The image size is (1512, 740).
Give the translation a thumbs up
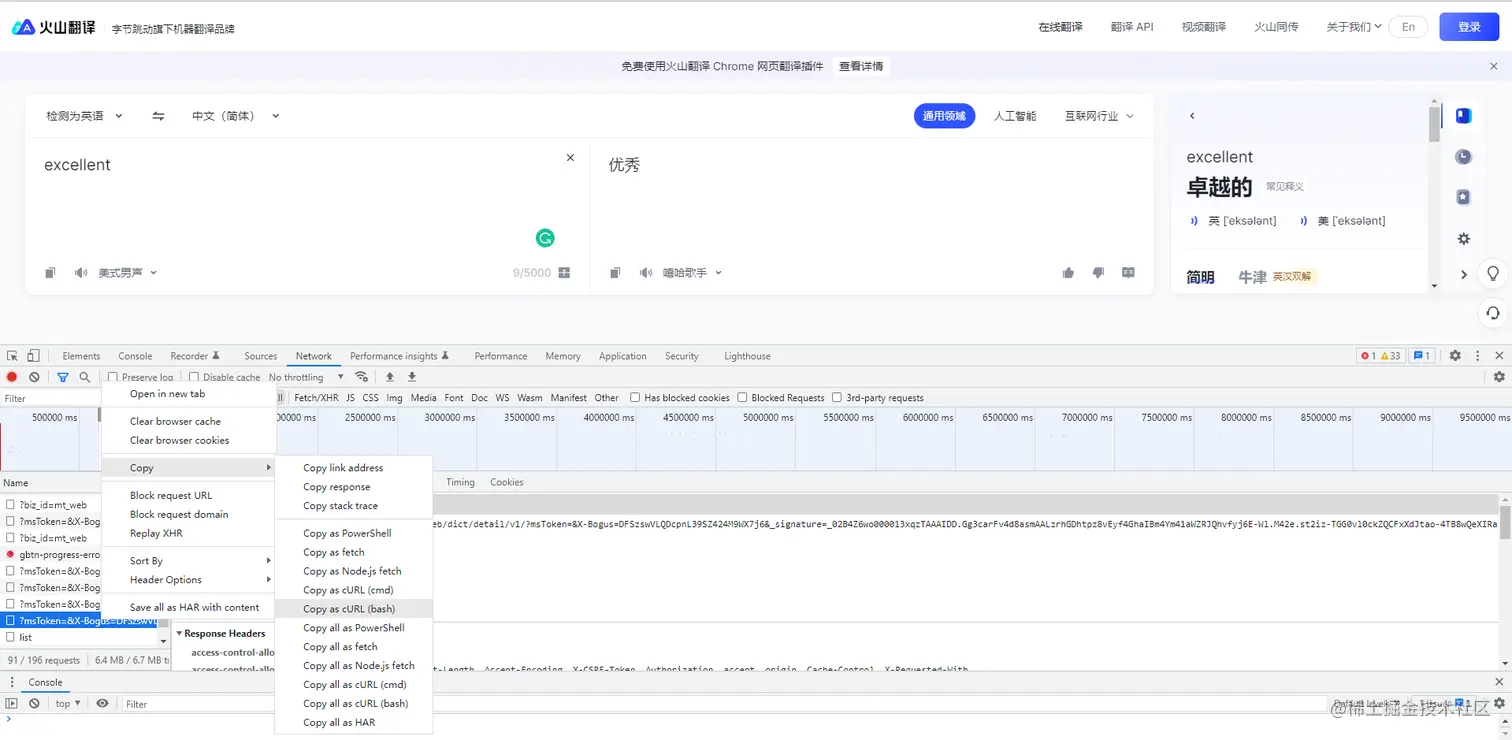pyautogui.click(x=1068, y=273)
